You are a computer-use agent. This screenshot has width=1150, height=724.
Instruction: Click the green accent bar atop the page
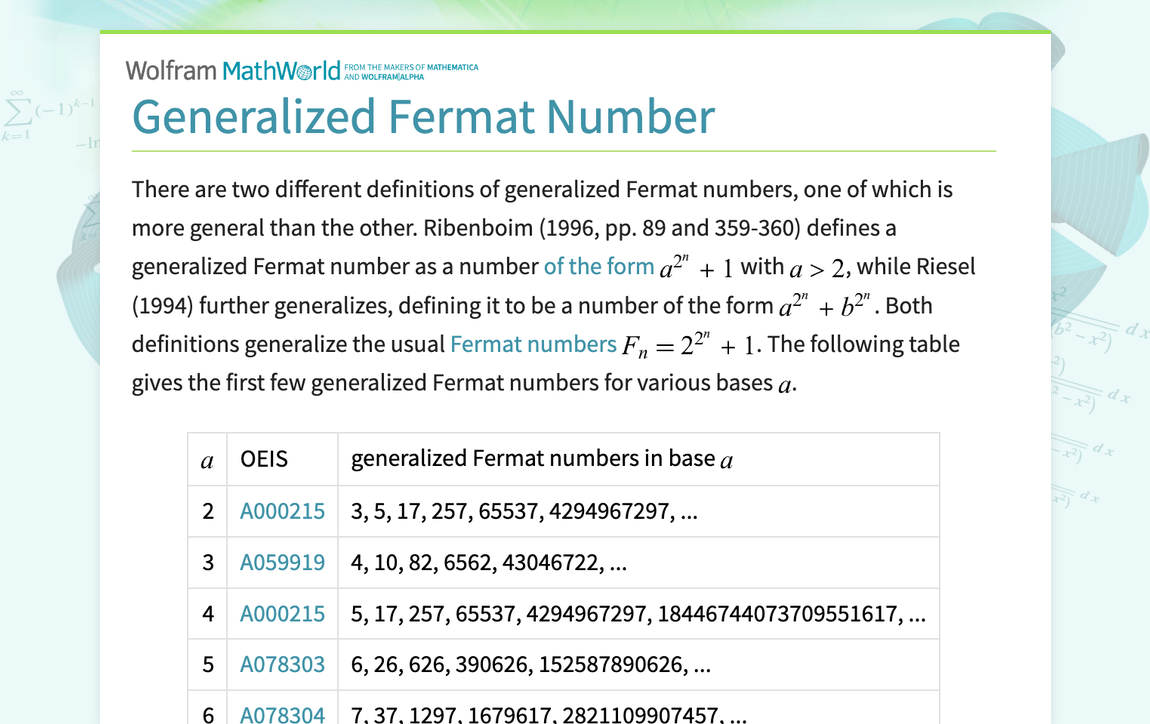575,32
